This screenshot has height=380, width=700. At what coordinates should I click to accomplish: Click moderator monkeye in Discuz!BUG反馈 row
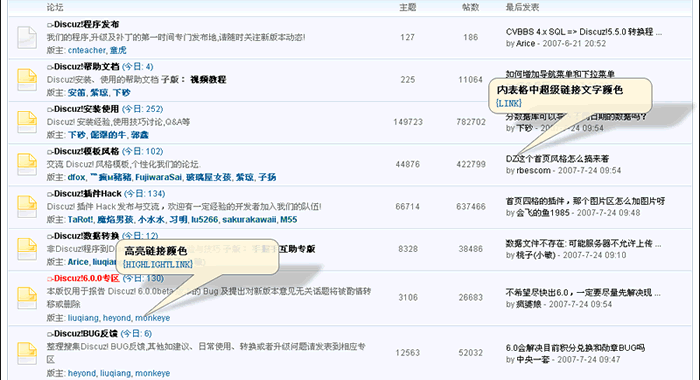[x=153, y=373]
